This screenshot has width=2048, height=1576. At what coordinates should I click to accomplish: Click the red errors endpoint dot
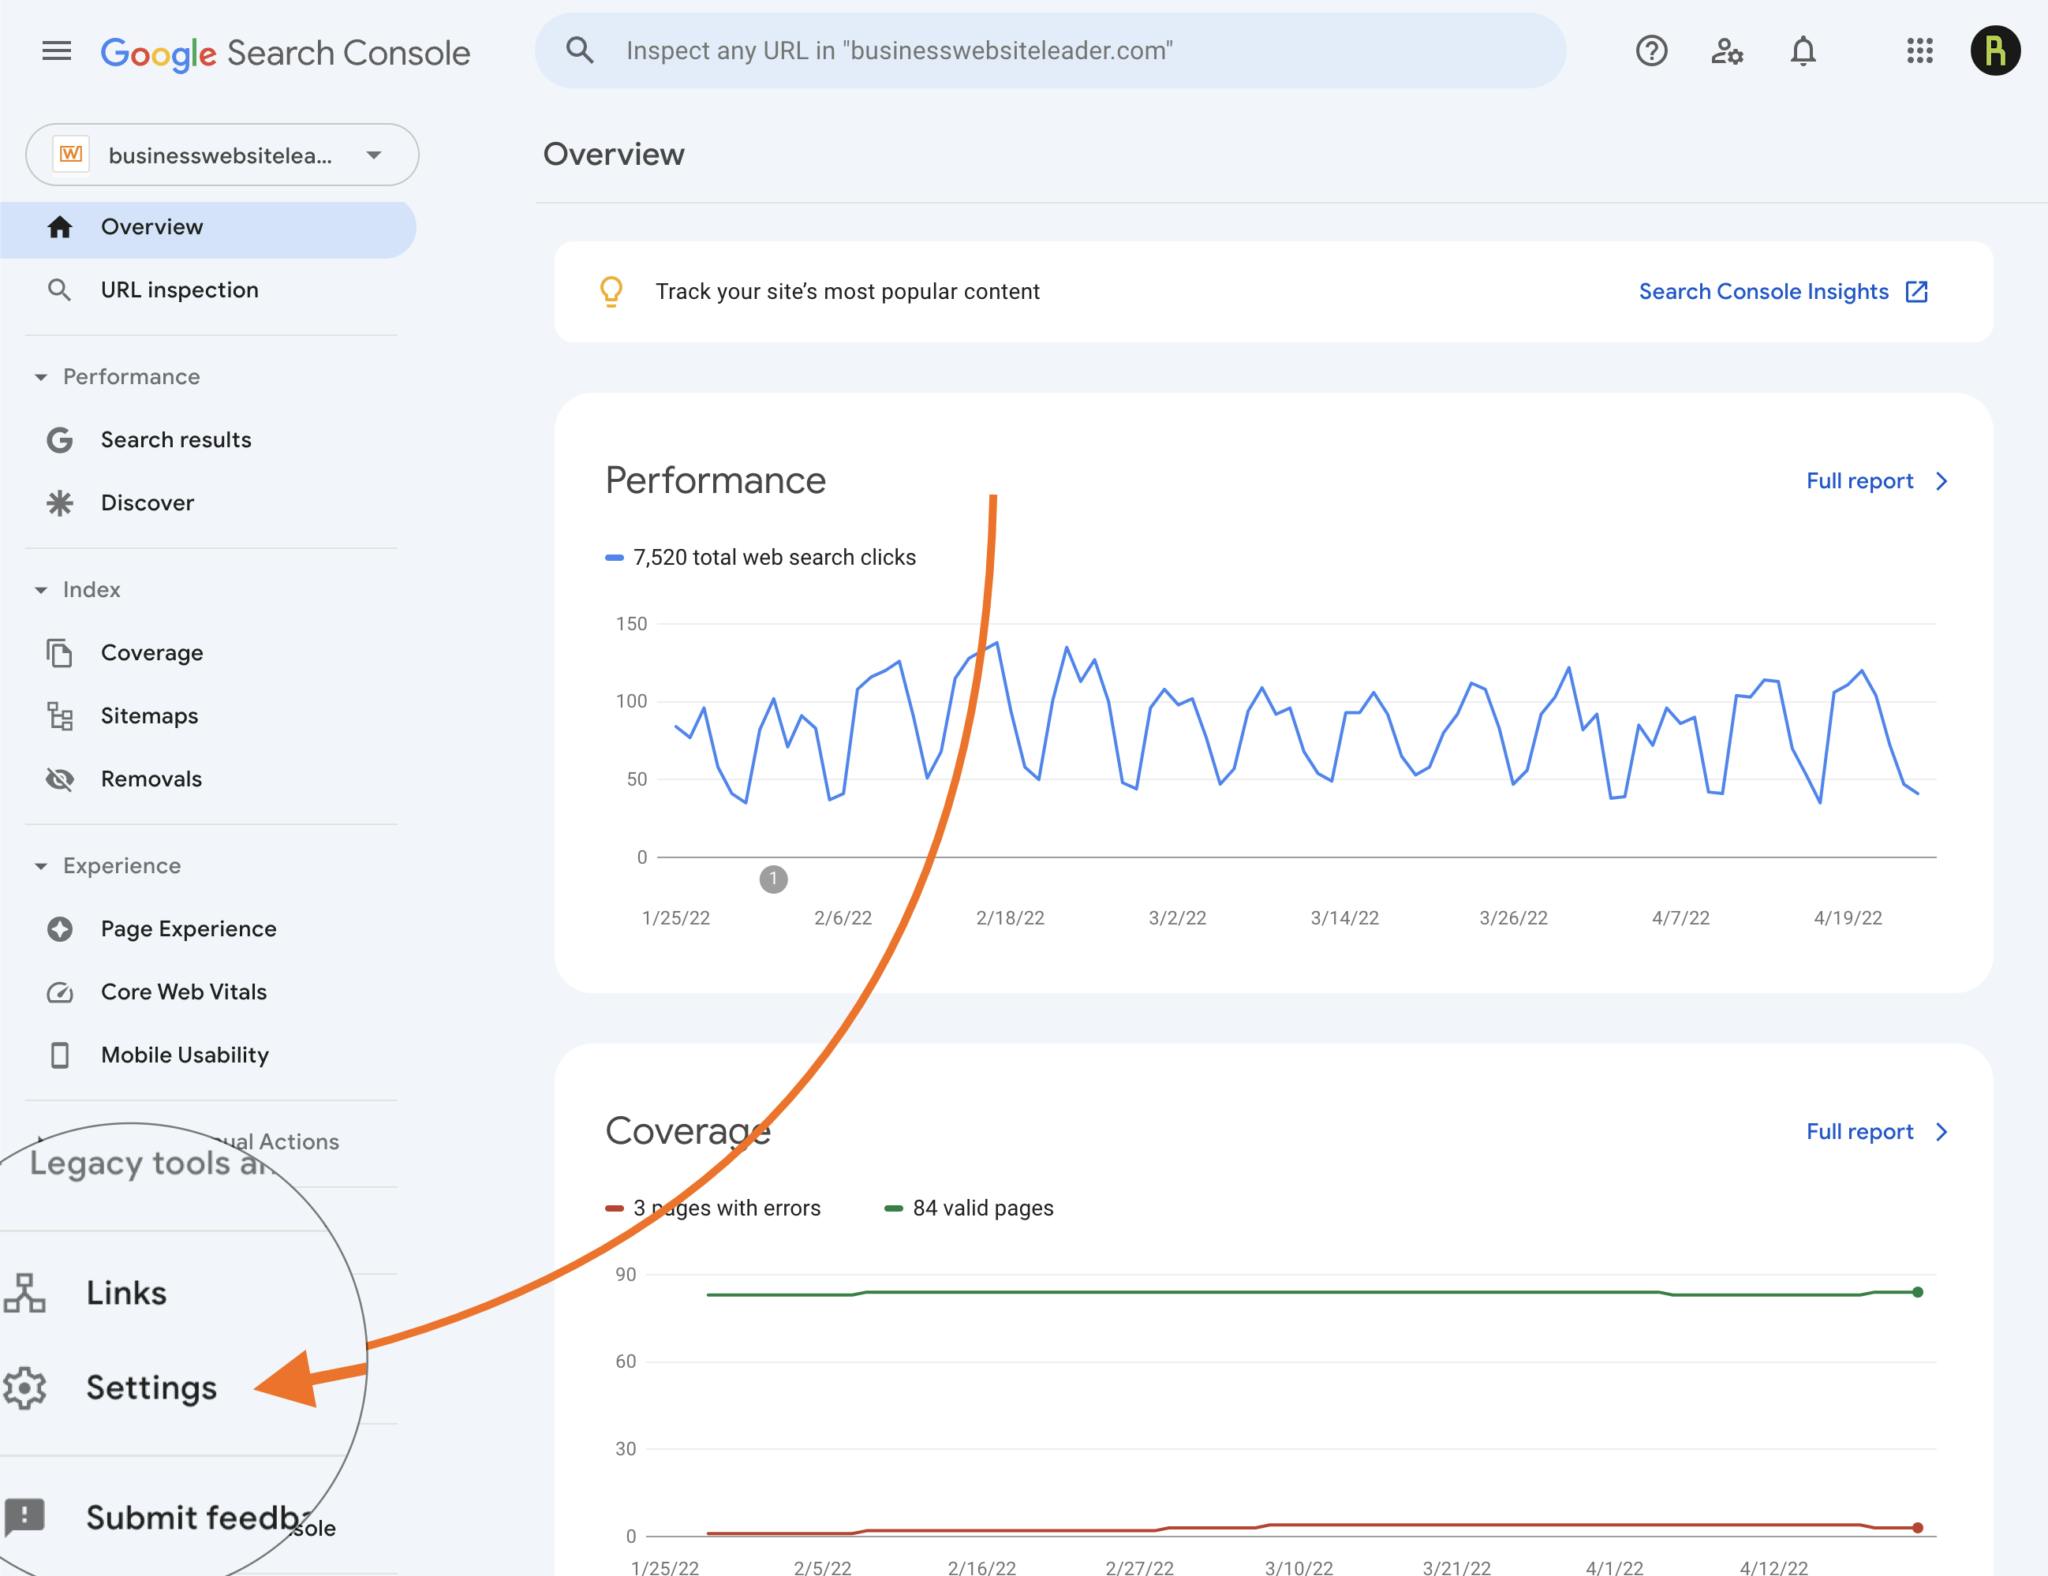tap(1918, 1527)
